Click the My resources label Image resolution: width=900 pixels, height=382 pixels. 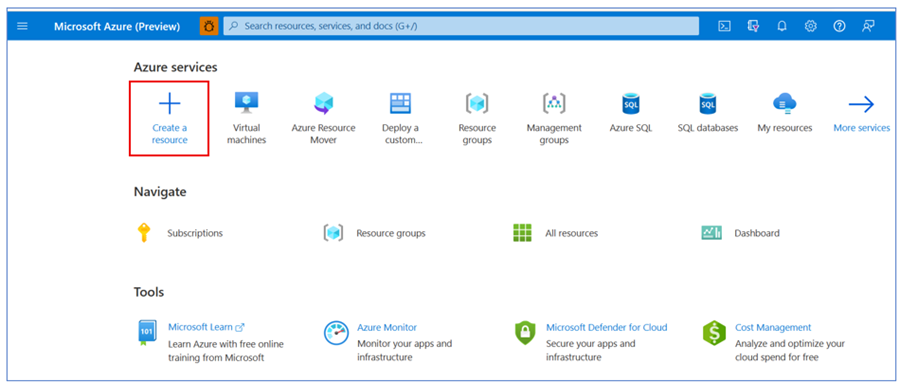785,128
